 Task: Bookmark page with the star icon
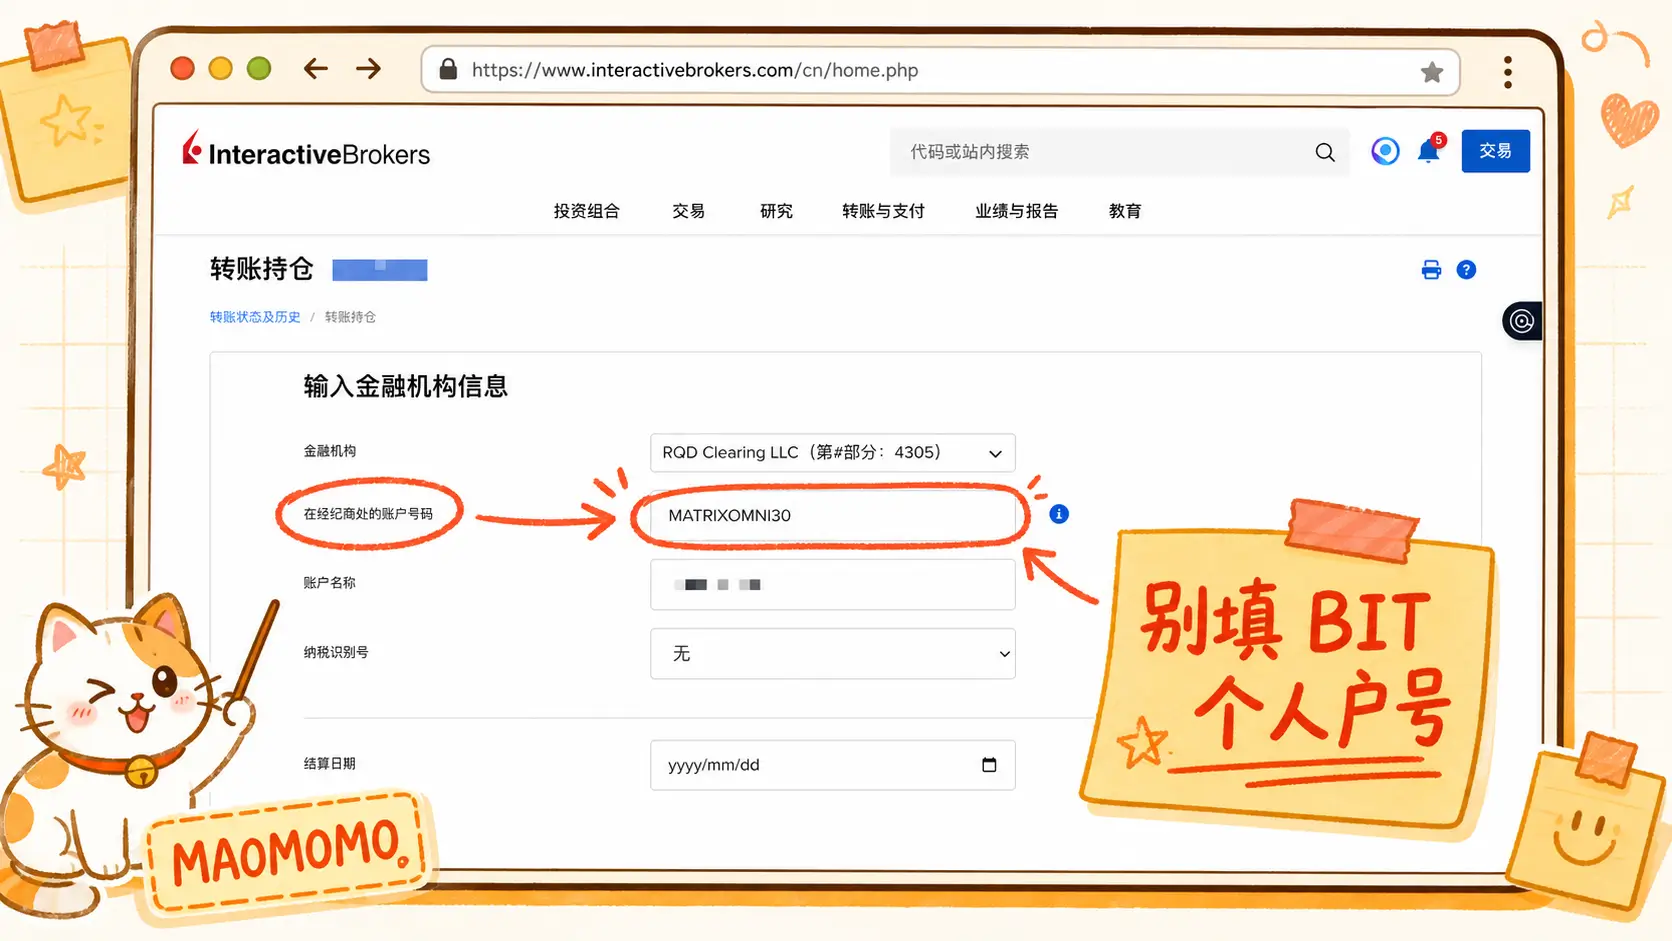pyautogui.click(x=1432, y=72)
